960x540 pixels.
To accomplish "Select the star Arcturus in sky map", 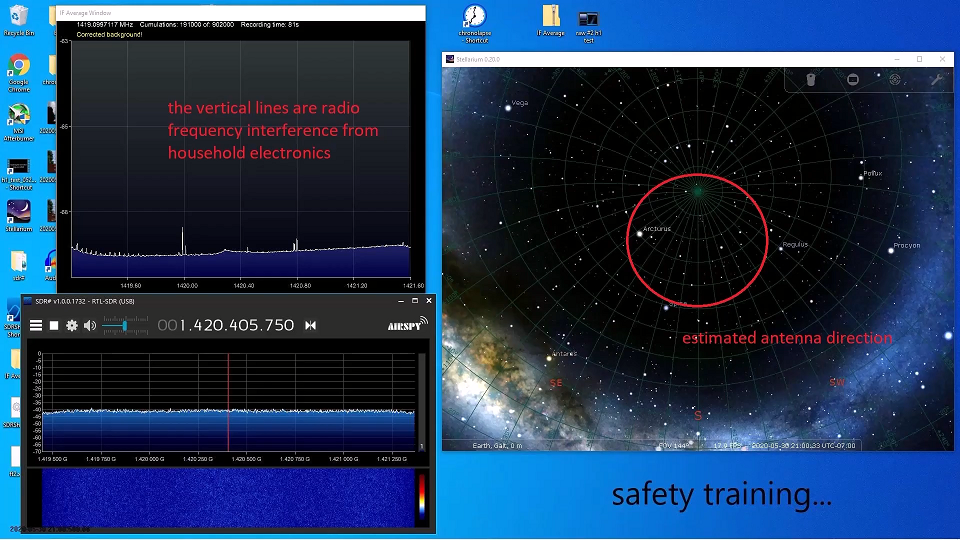I will pos(640,235).
